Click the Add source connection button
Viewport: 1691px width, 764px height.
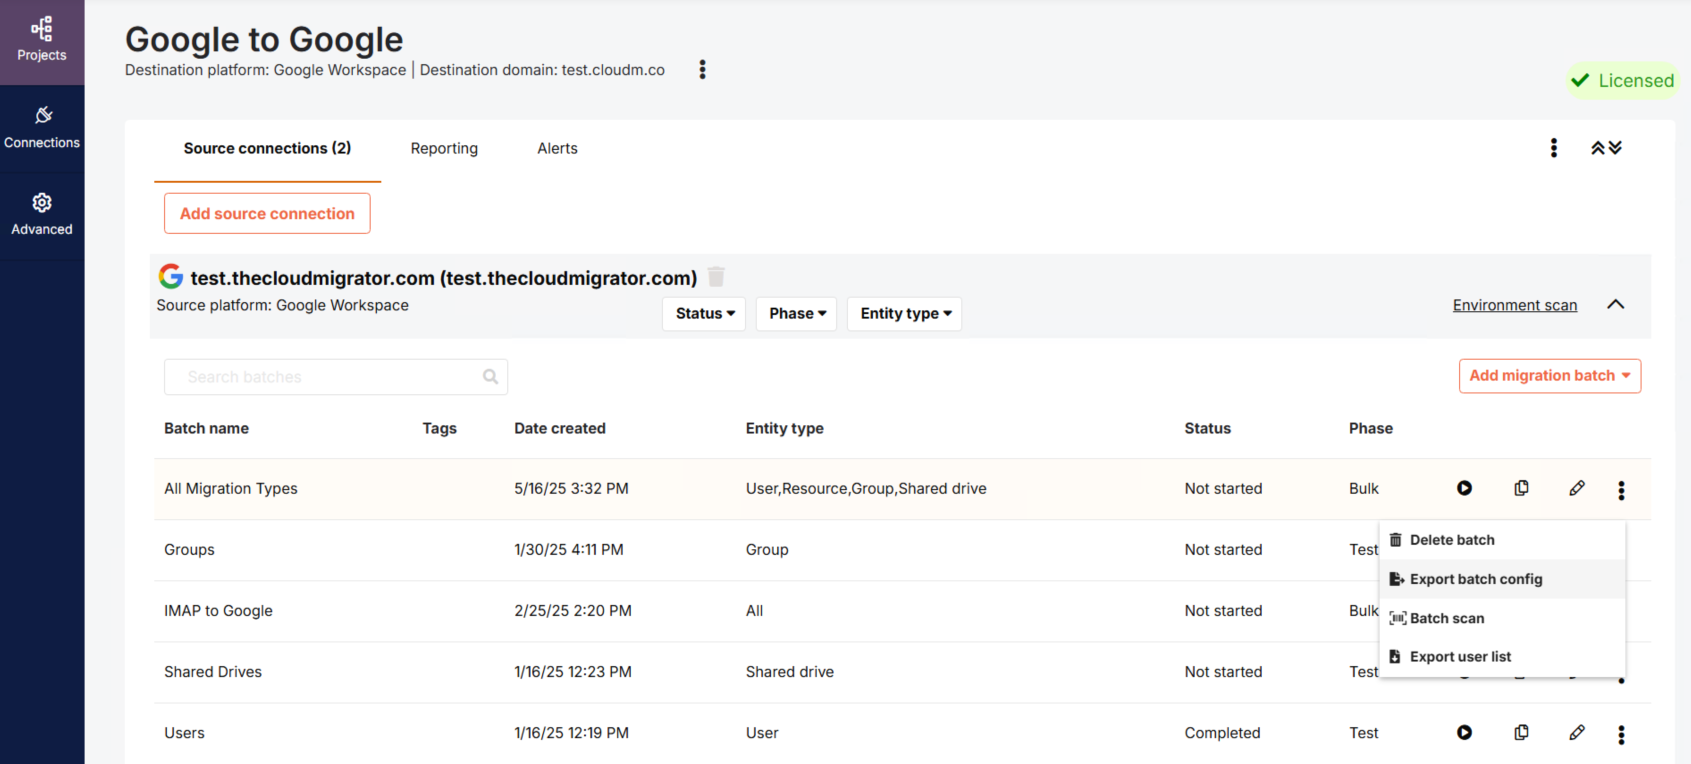coord(267,213)
